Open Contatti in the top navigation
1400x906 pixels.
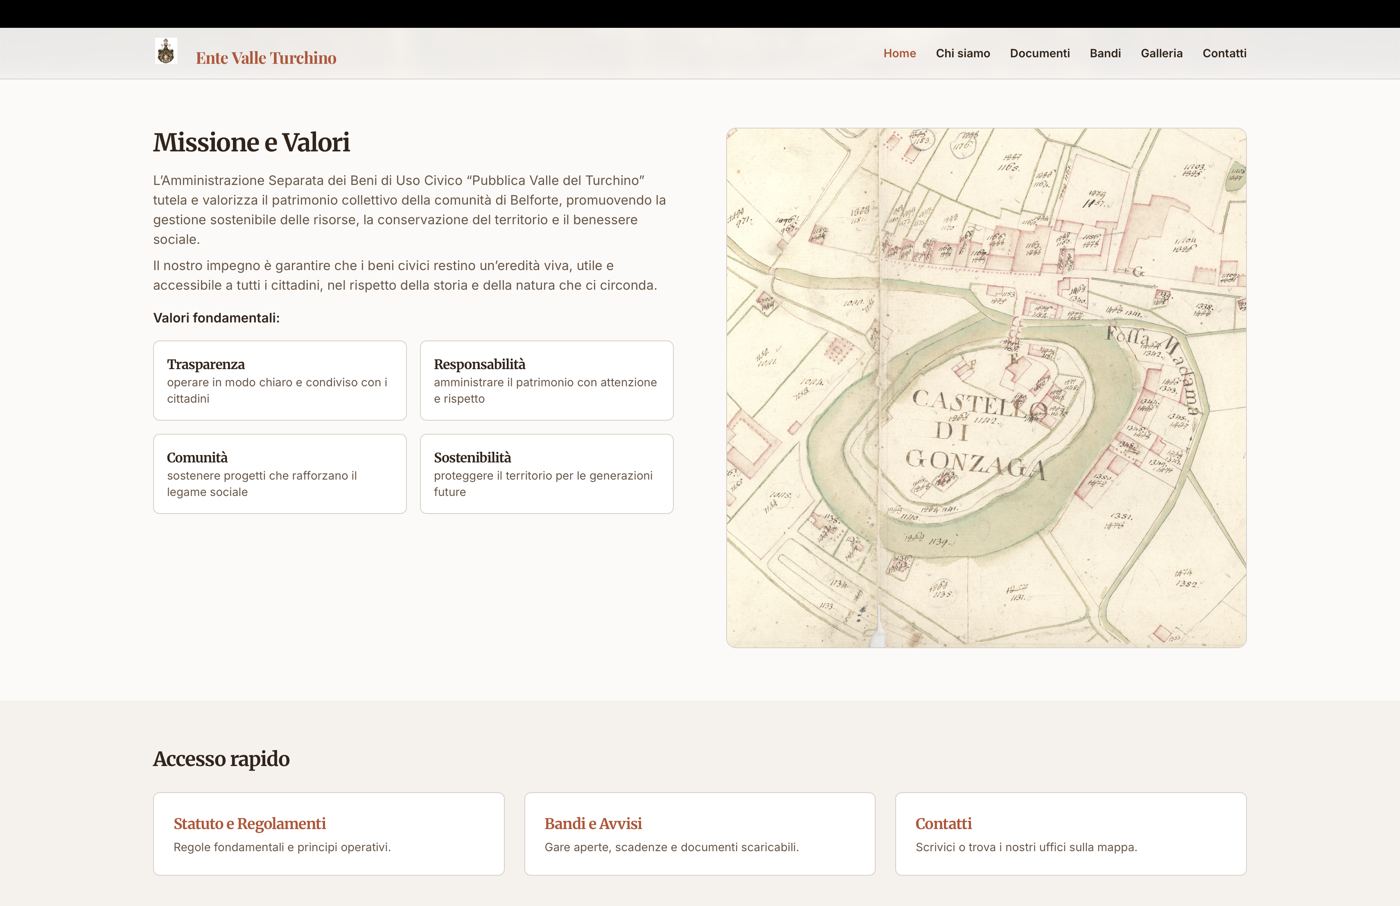coord(1224,53)
